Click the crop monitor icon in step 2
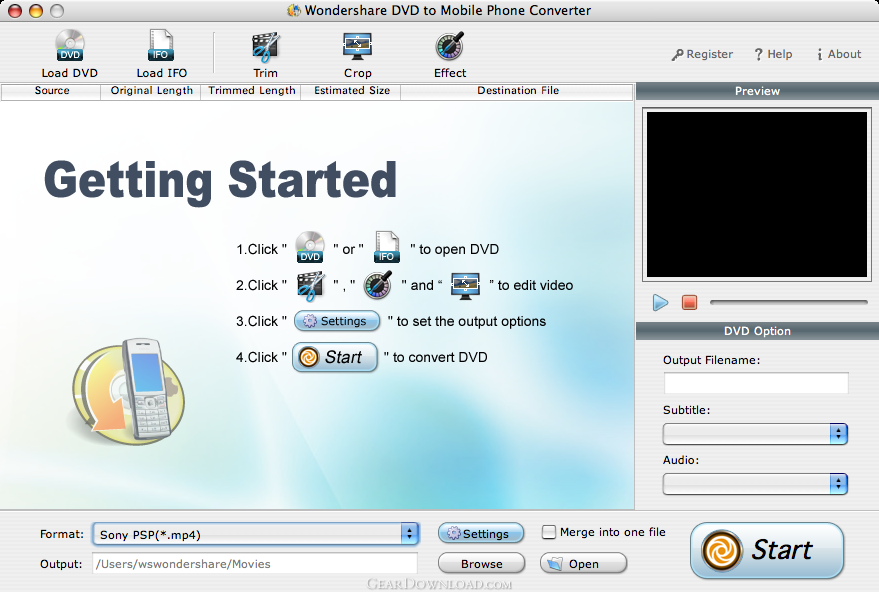879x592 pixels. tap(465, 285)
